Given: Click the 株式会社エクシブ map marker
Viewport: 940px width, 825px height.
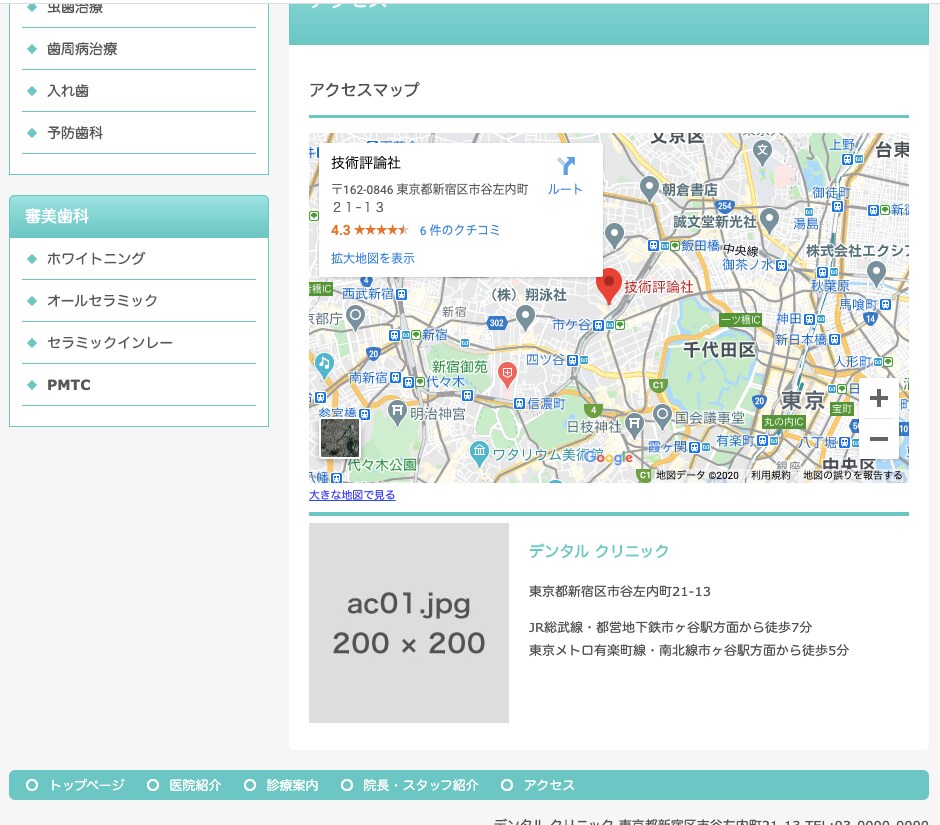Looking at the screenshot, I should click(x=876, y=273).
